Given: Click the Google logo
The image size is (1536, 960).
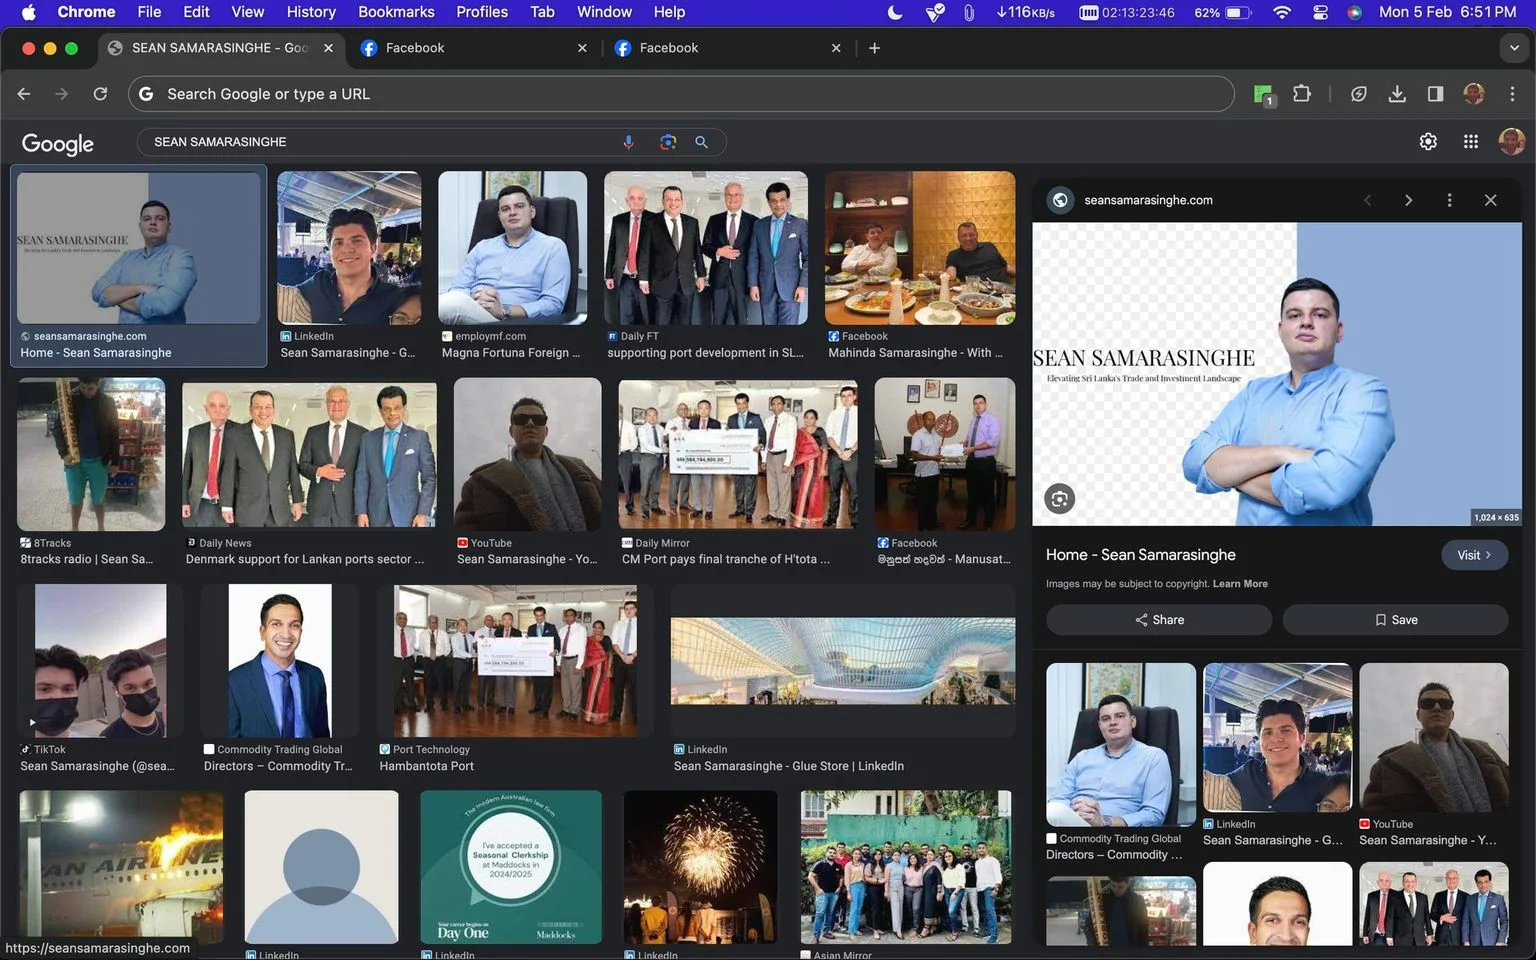Looking at the screenshot, I should (58, 143).
